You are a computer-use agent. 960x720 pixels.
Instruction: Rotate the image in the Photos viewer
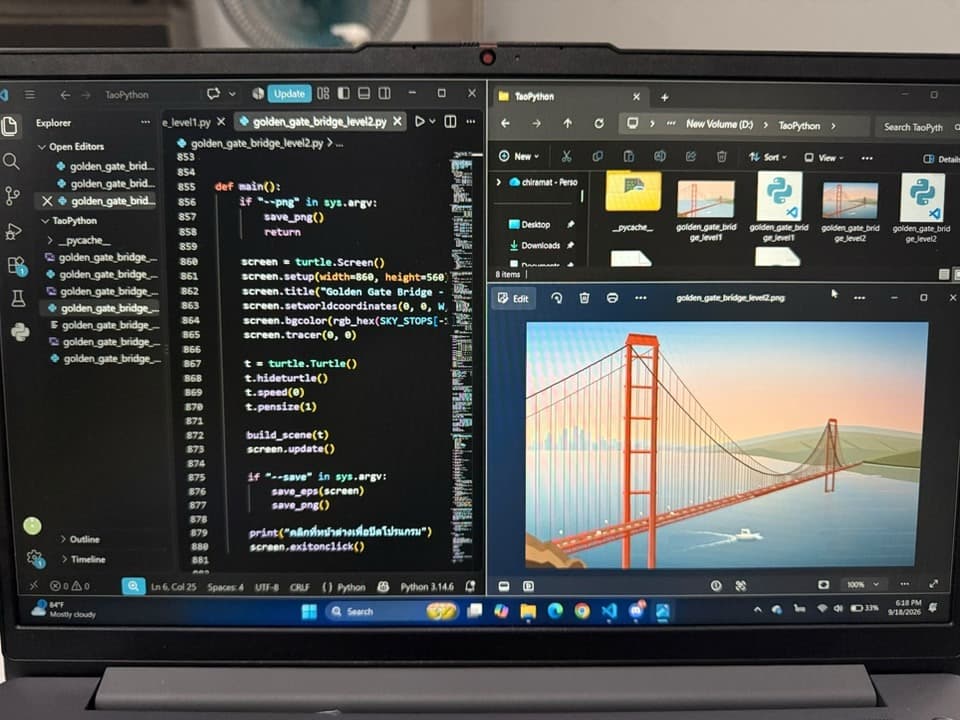click(557, 298)
